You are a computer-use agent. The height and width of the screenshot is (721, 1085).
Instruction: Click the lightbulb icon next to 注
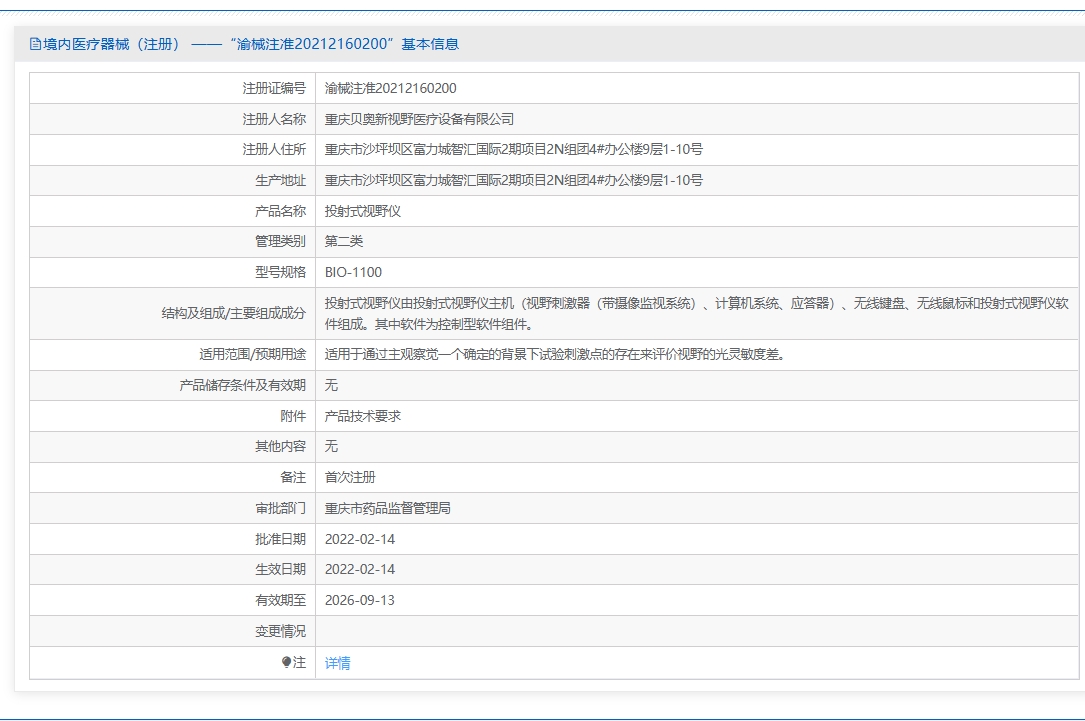click(x=286, y=662)
